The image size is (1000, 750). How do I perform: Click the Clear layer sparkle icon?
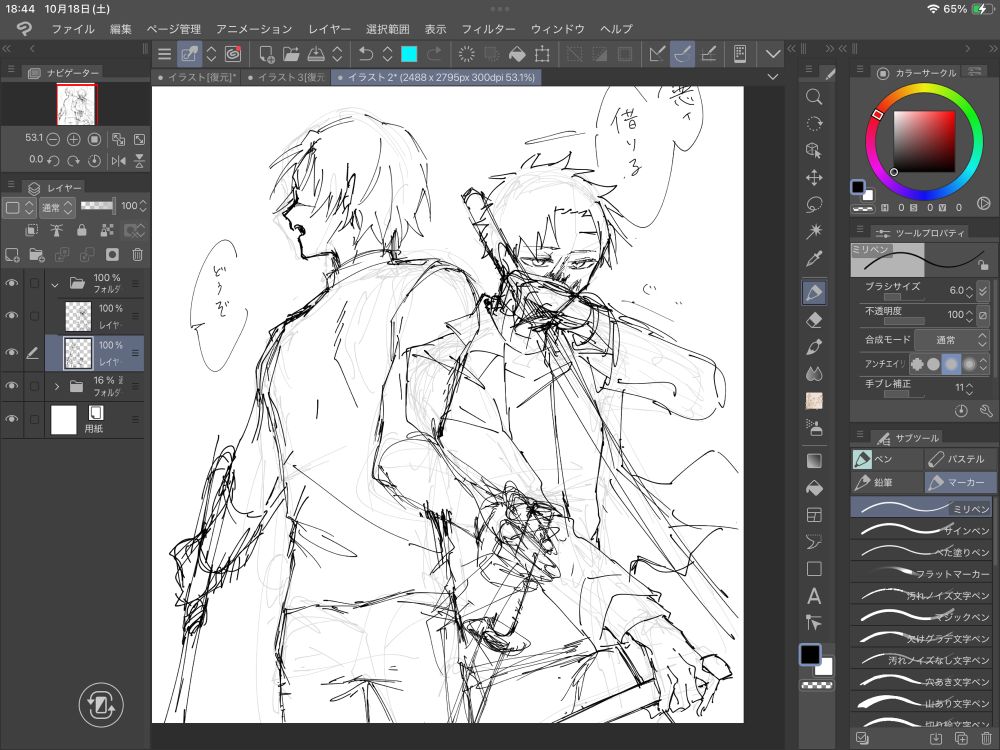tap(466, 54)
